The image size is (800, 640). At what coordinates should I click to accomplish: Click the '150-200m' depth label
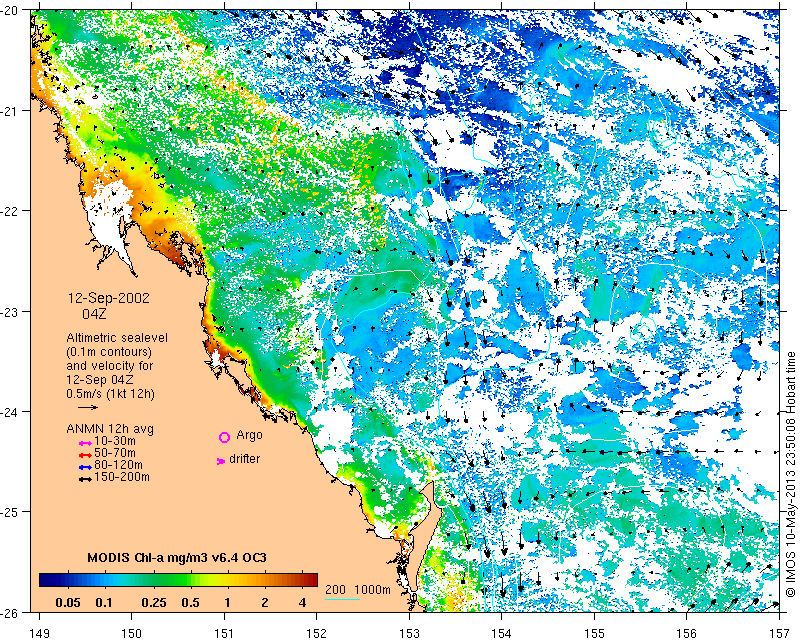pos(122,477)
